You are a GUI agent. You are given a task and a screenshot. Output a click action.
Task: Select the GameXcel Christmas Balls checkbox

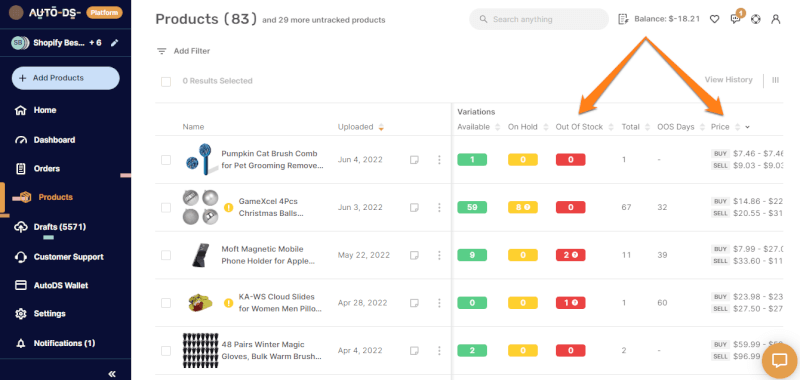[x=166, y=208]
